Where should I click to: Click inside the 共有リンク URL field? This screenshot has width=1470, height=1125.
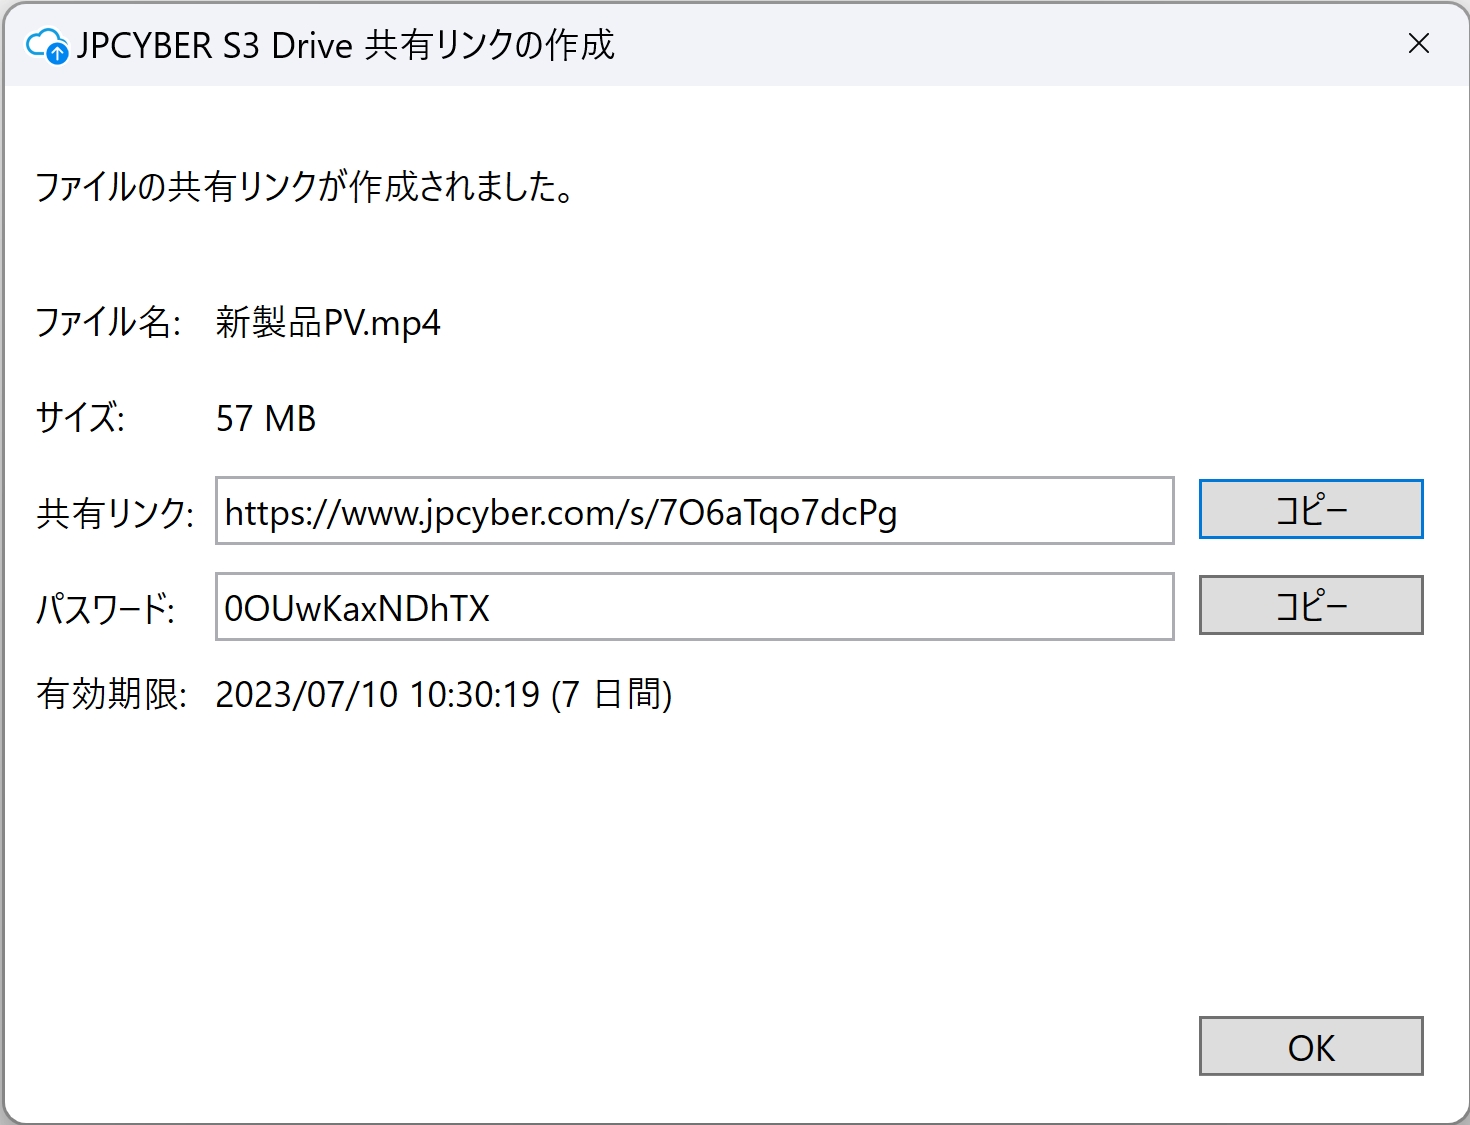click(694, 512)
